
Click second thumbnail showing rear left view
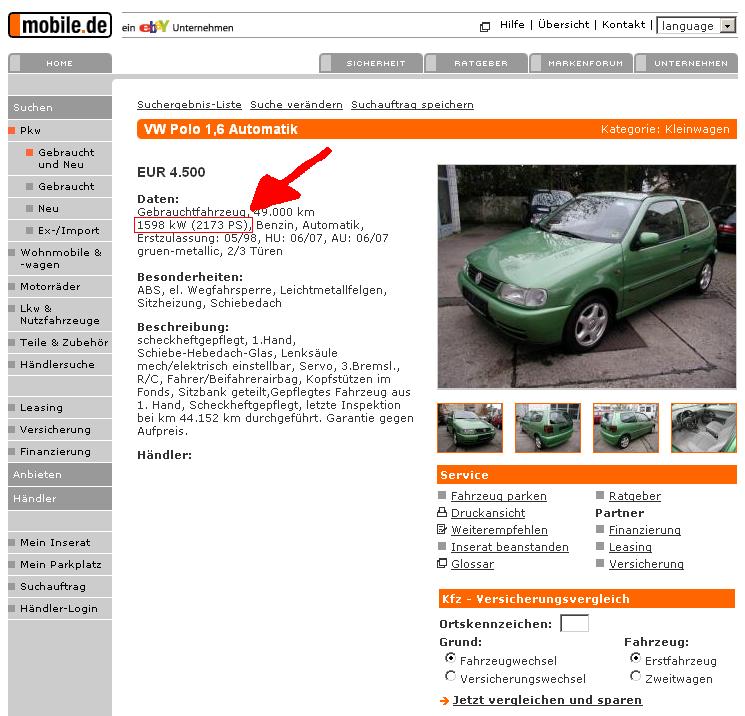(x=548, y=428)
